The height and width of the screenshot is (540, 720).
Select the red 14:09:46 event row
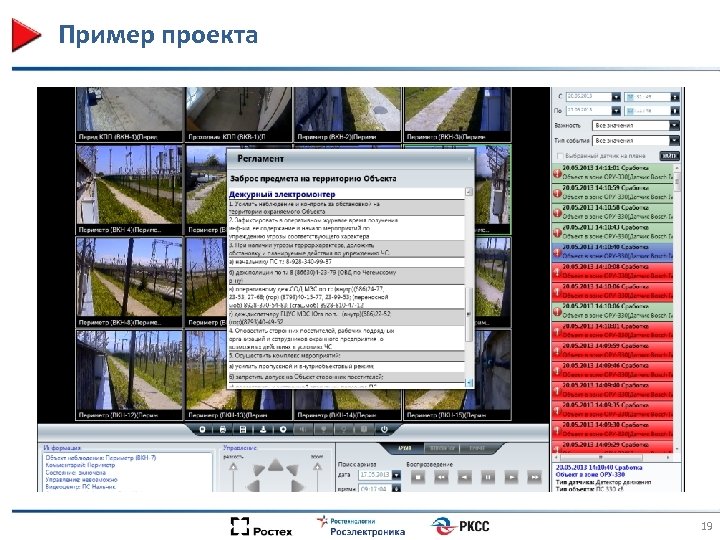tap(613, 371)
